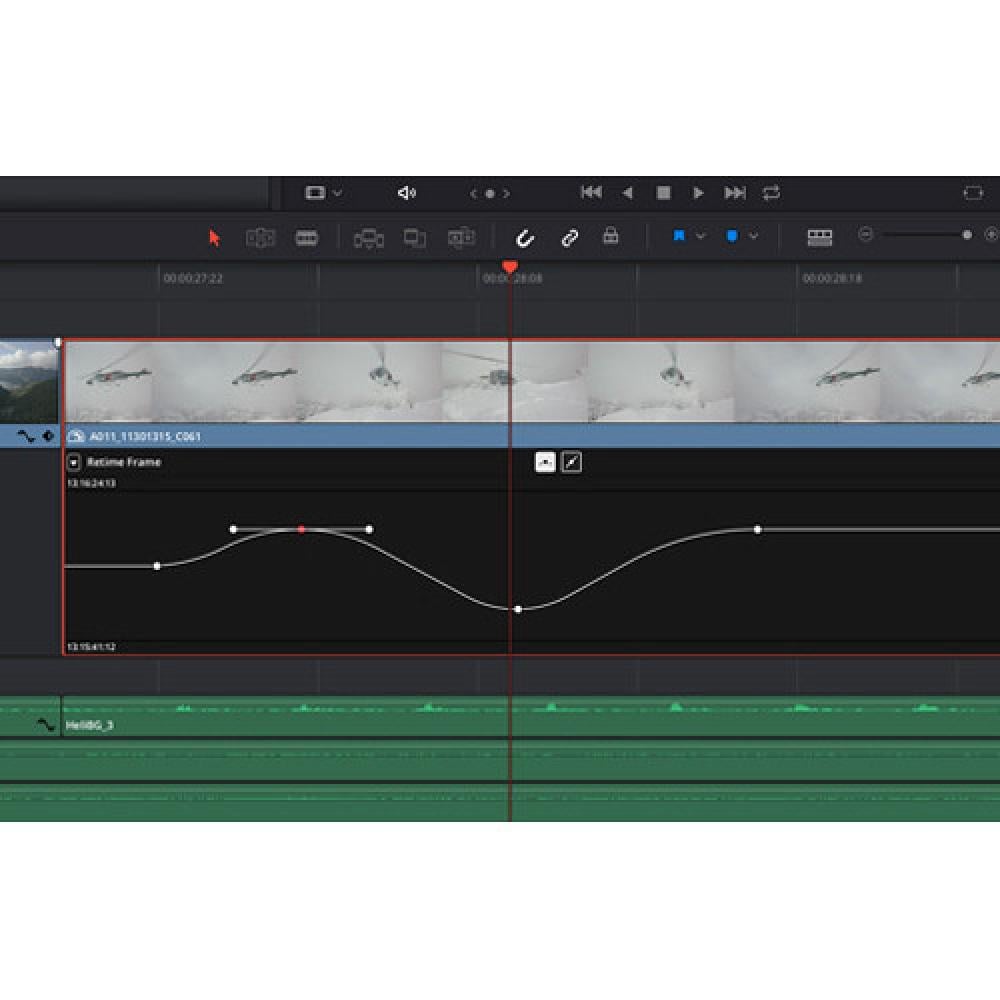1000x1000 pixels.
Task: Click the linear curve button
Action: [571, 461]
